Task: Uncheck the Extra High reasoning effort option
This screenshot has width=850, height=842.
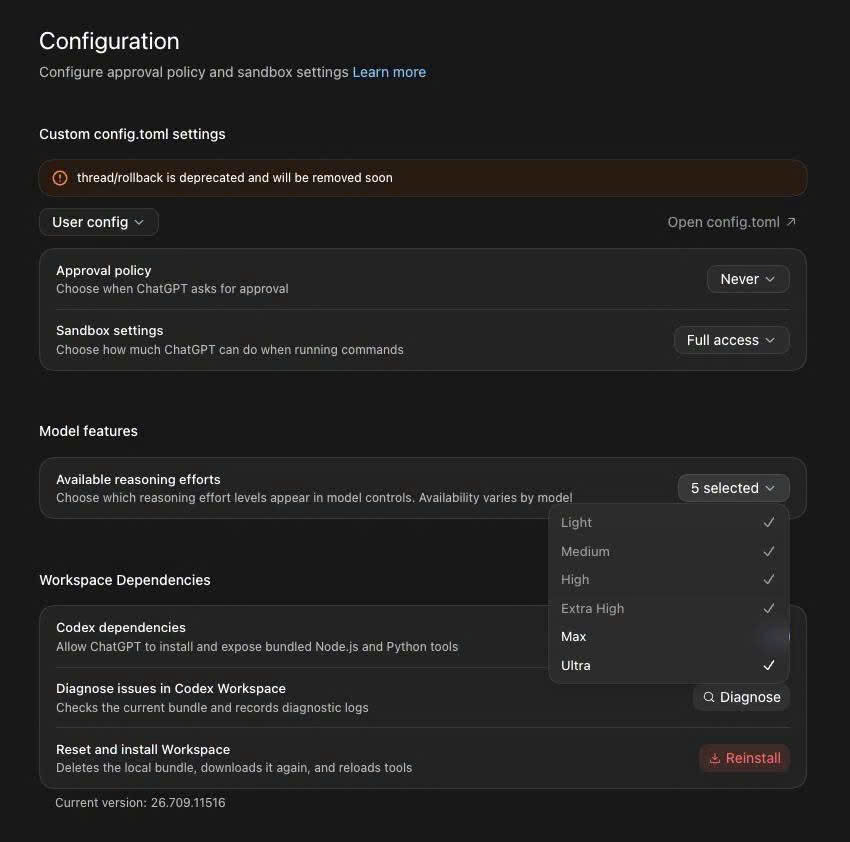Action: click(668, 608)
